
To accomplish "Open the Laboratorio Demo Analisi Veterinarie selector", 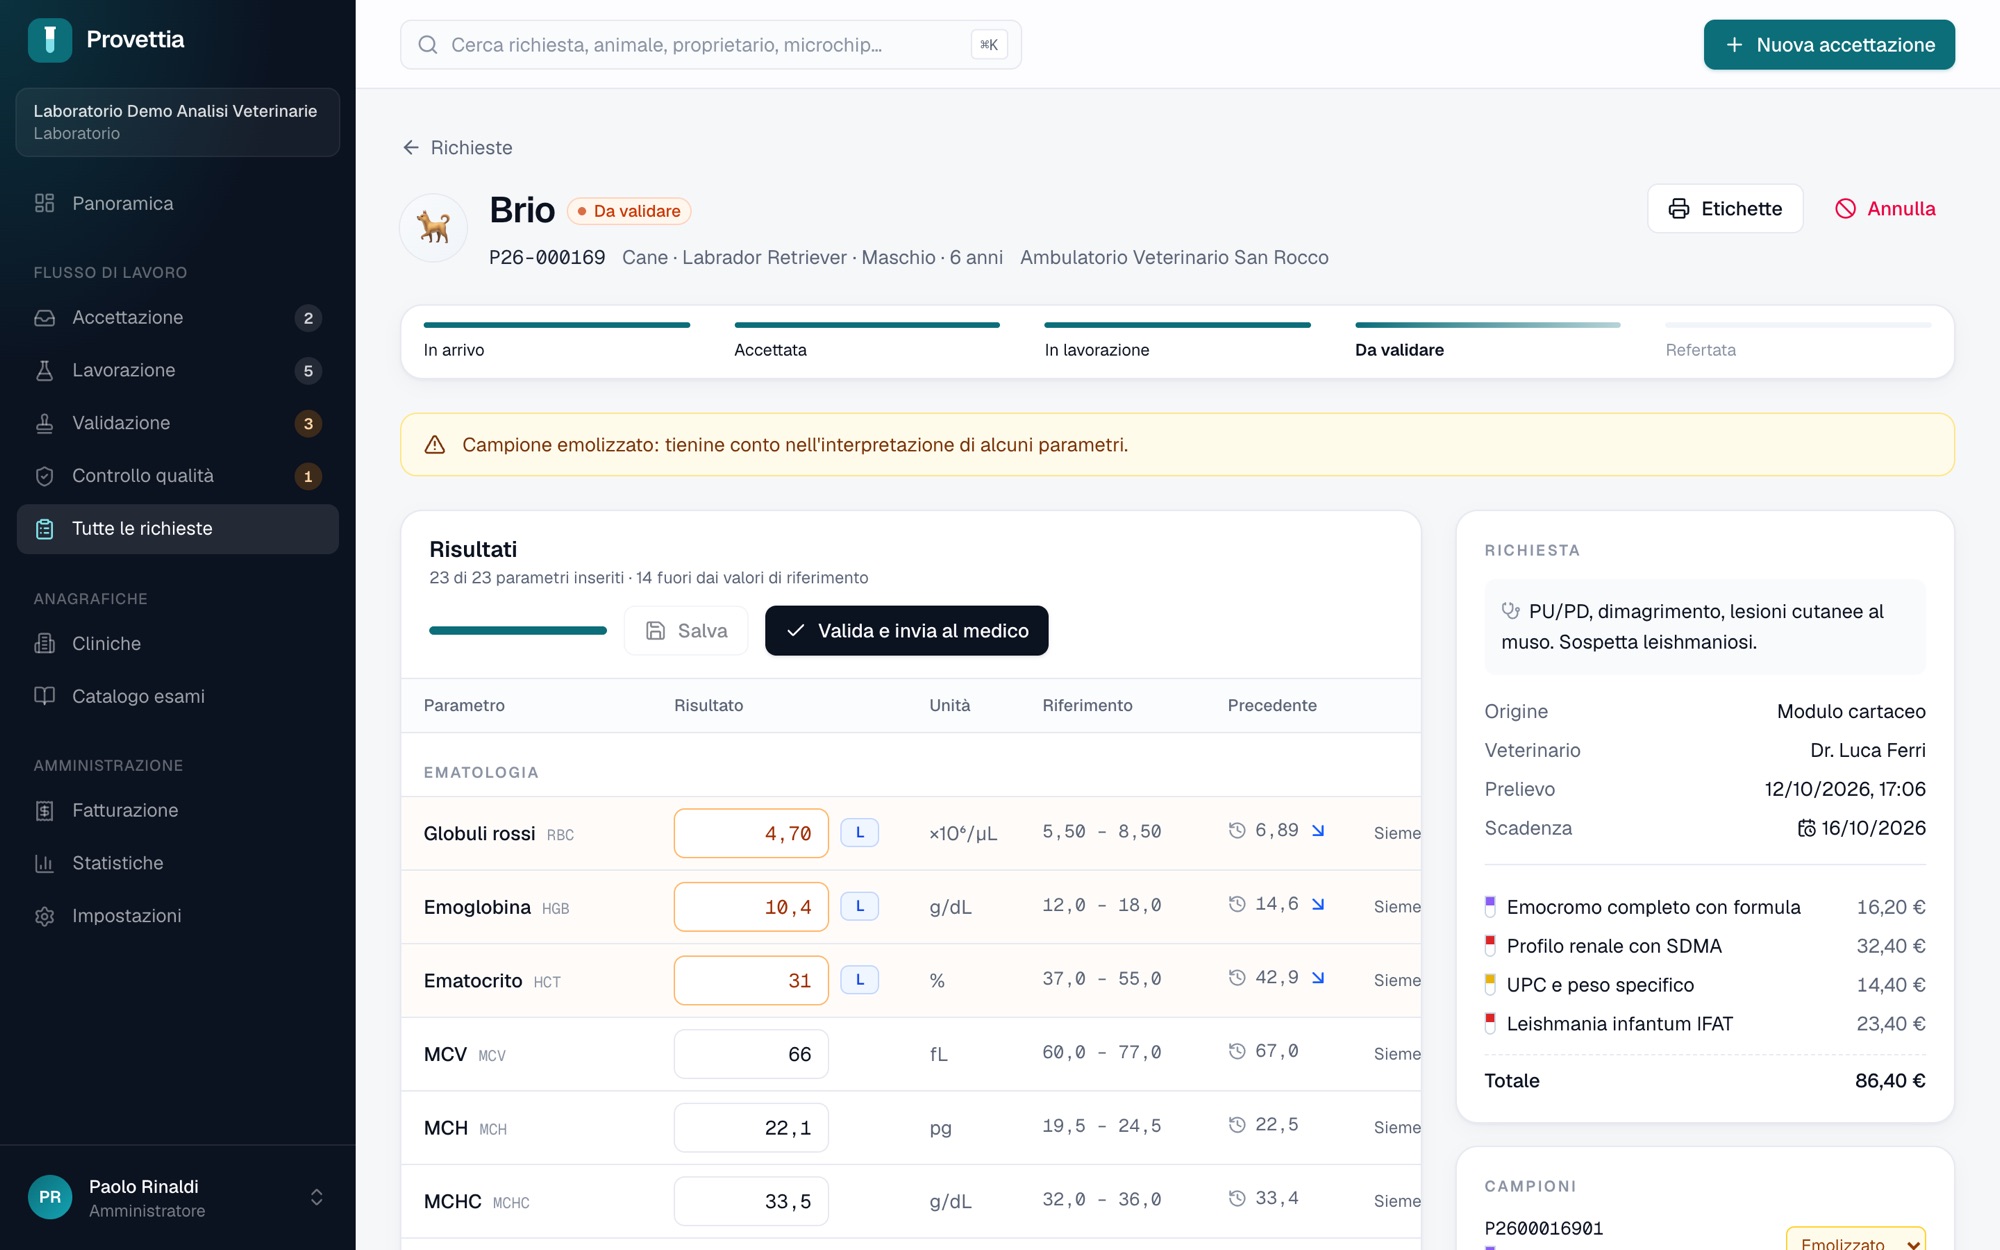I will [x=178, y=122].
